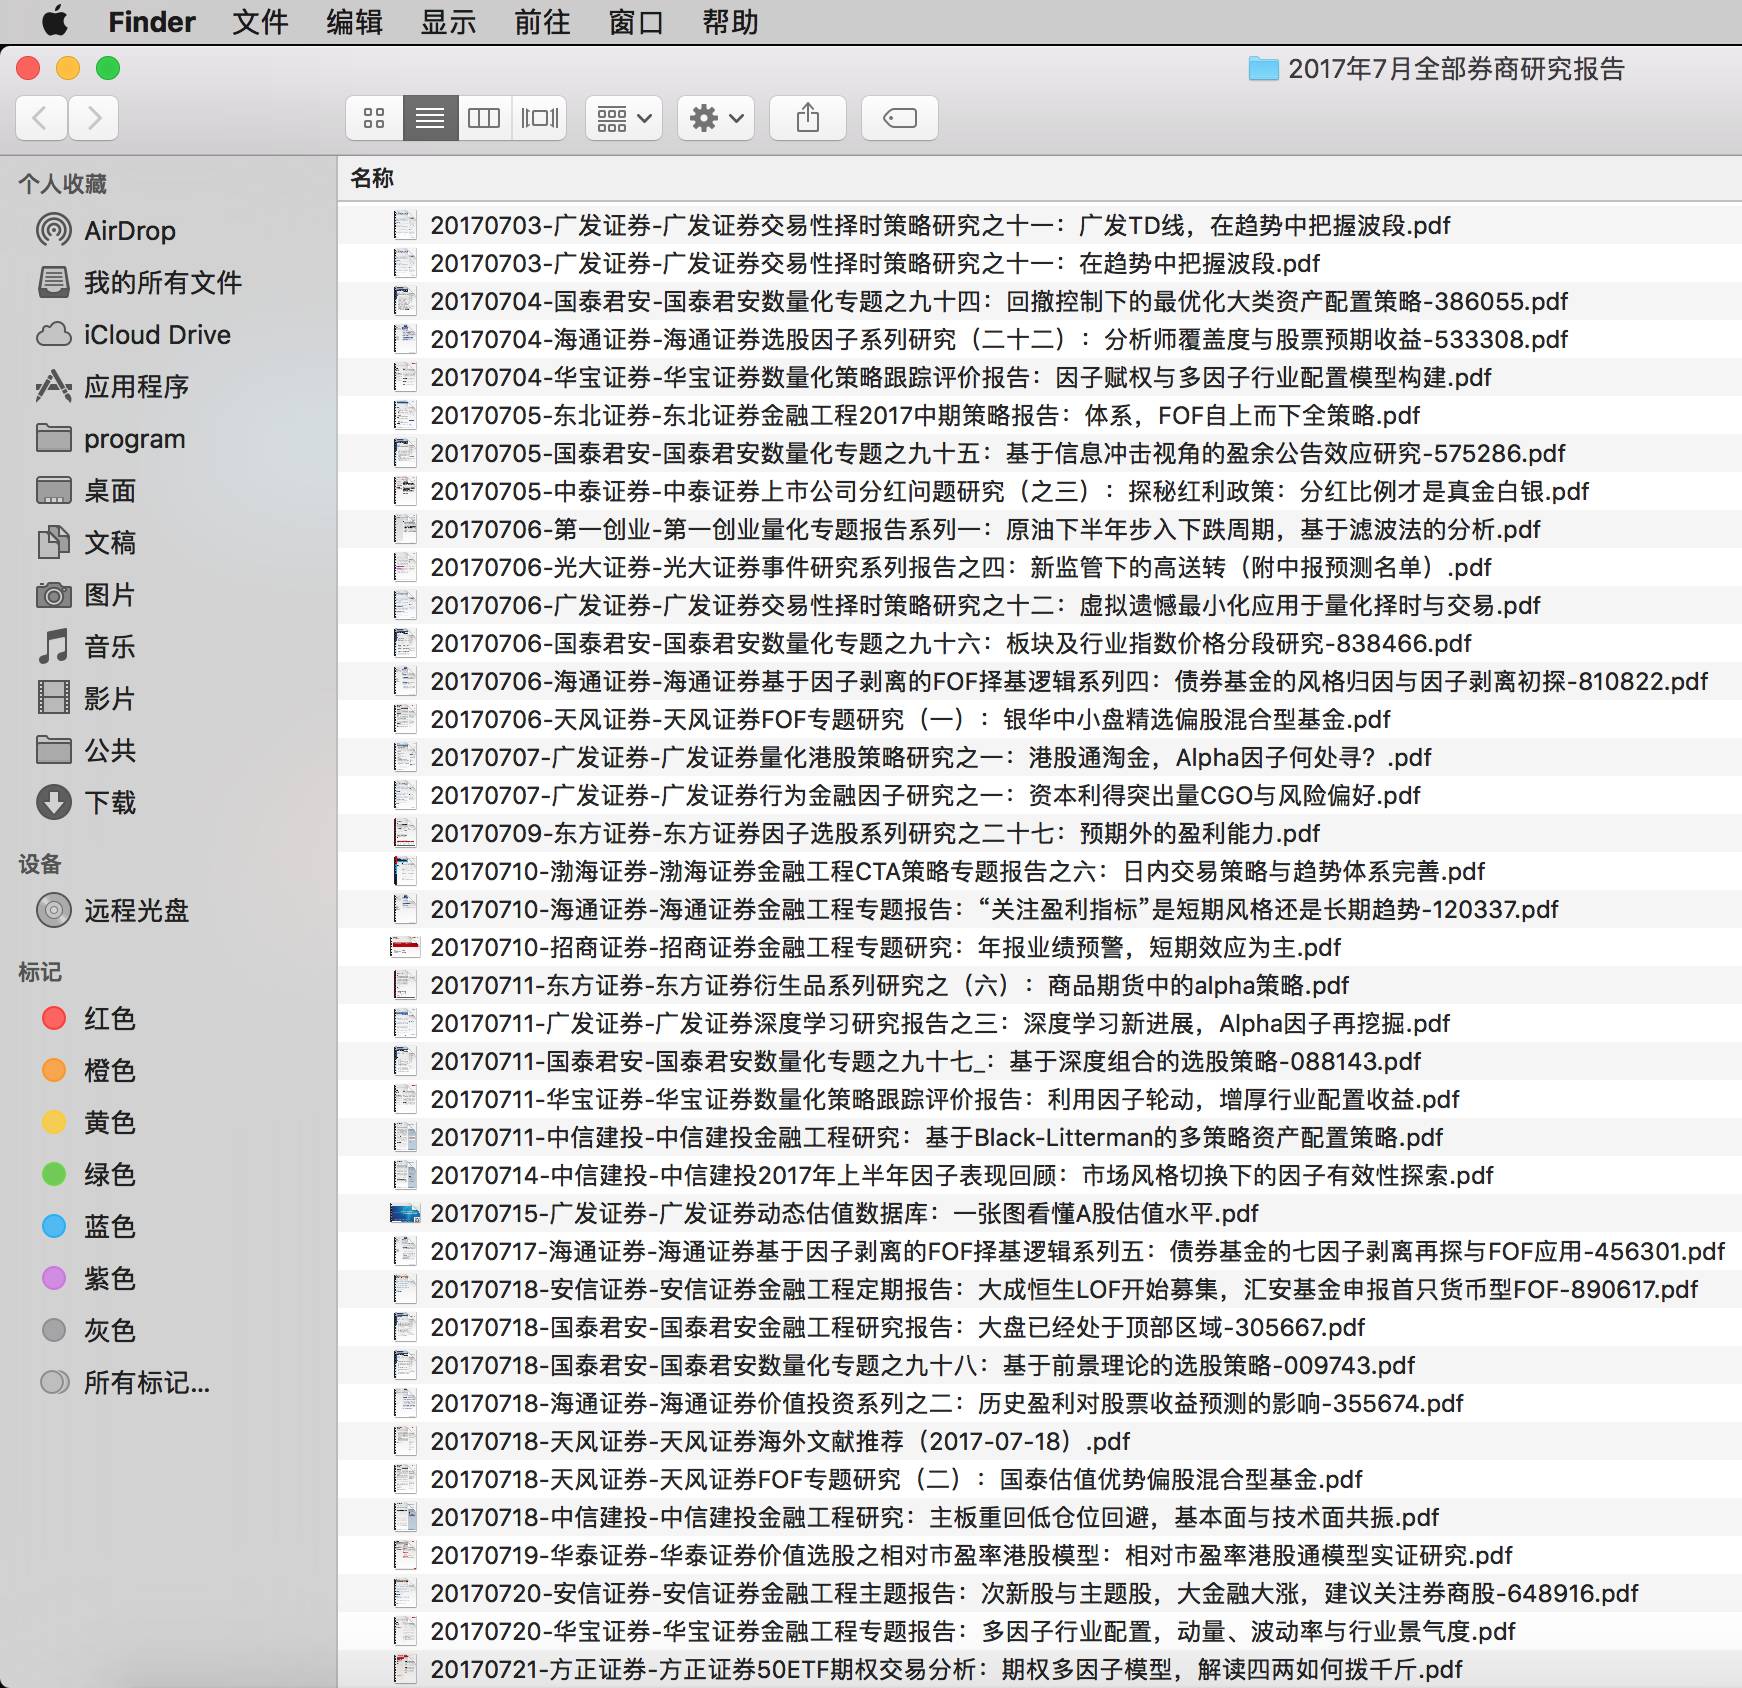
Task: Select the 华宝证券 多因子行业配置 动量 file
Action: (x=1040, y=1631)
